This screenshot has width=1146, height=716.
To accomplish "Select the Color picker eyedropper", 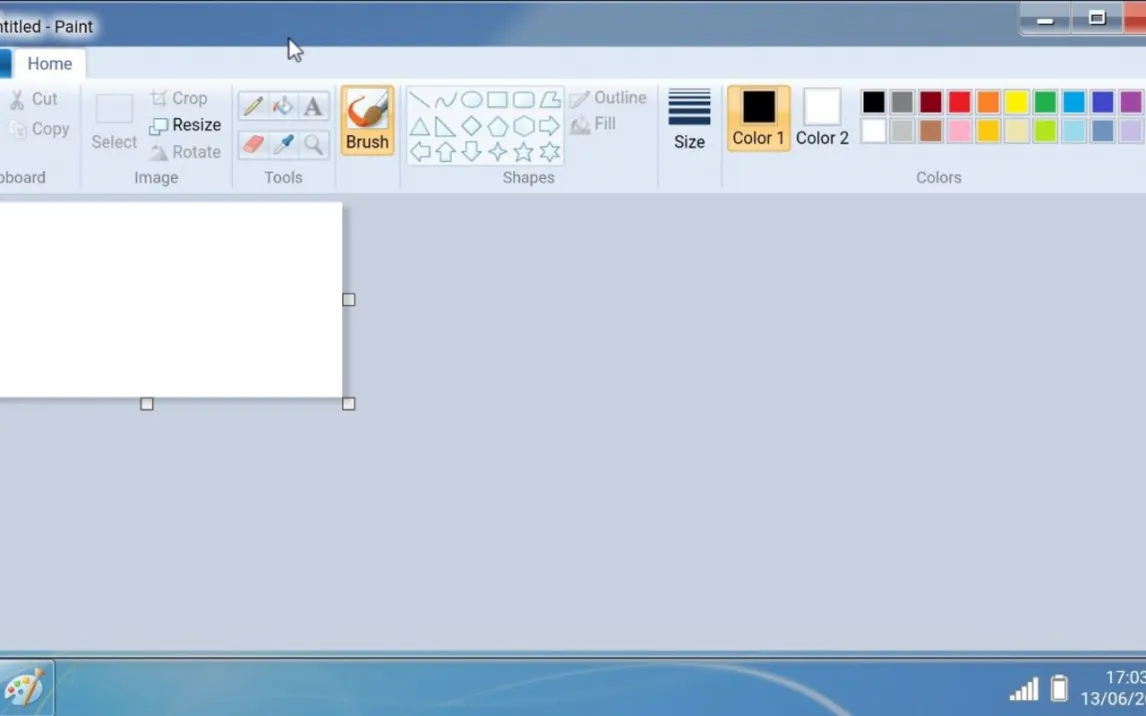I will pos(283,144).
